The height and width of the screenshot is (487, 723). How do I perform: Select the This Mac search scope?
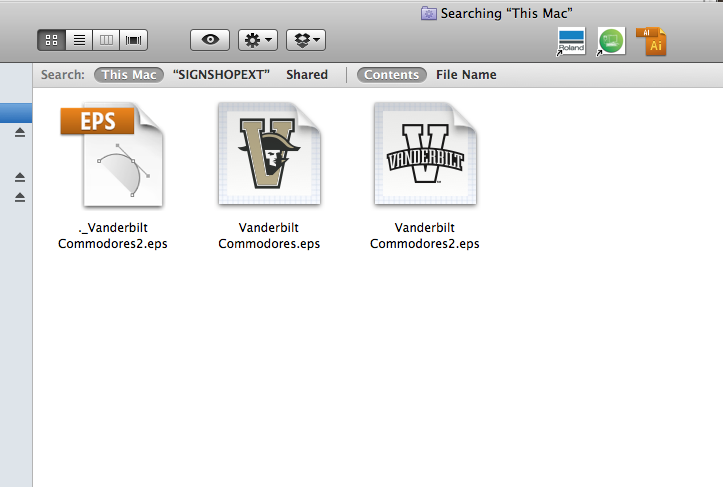tap(129, 75)
